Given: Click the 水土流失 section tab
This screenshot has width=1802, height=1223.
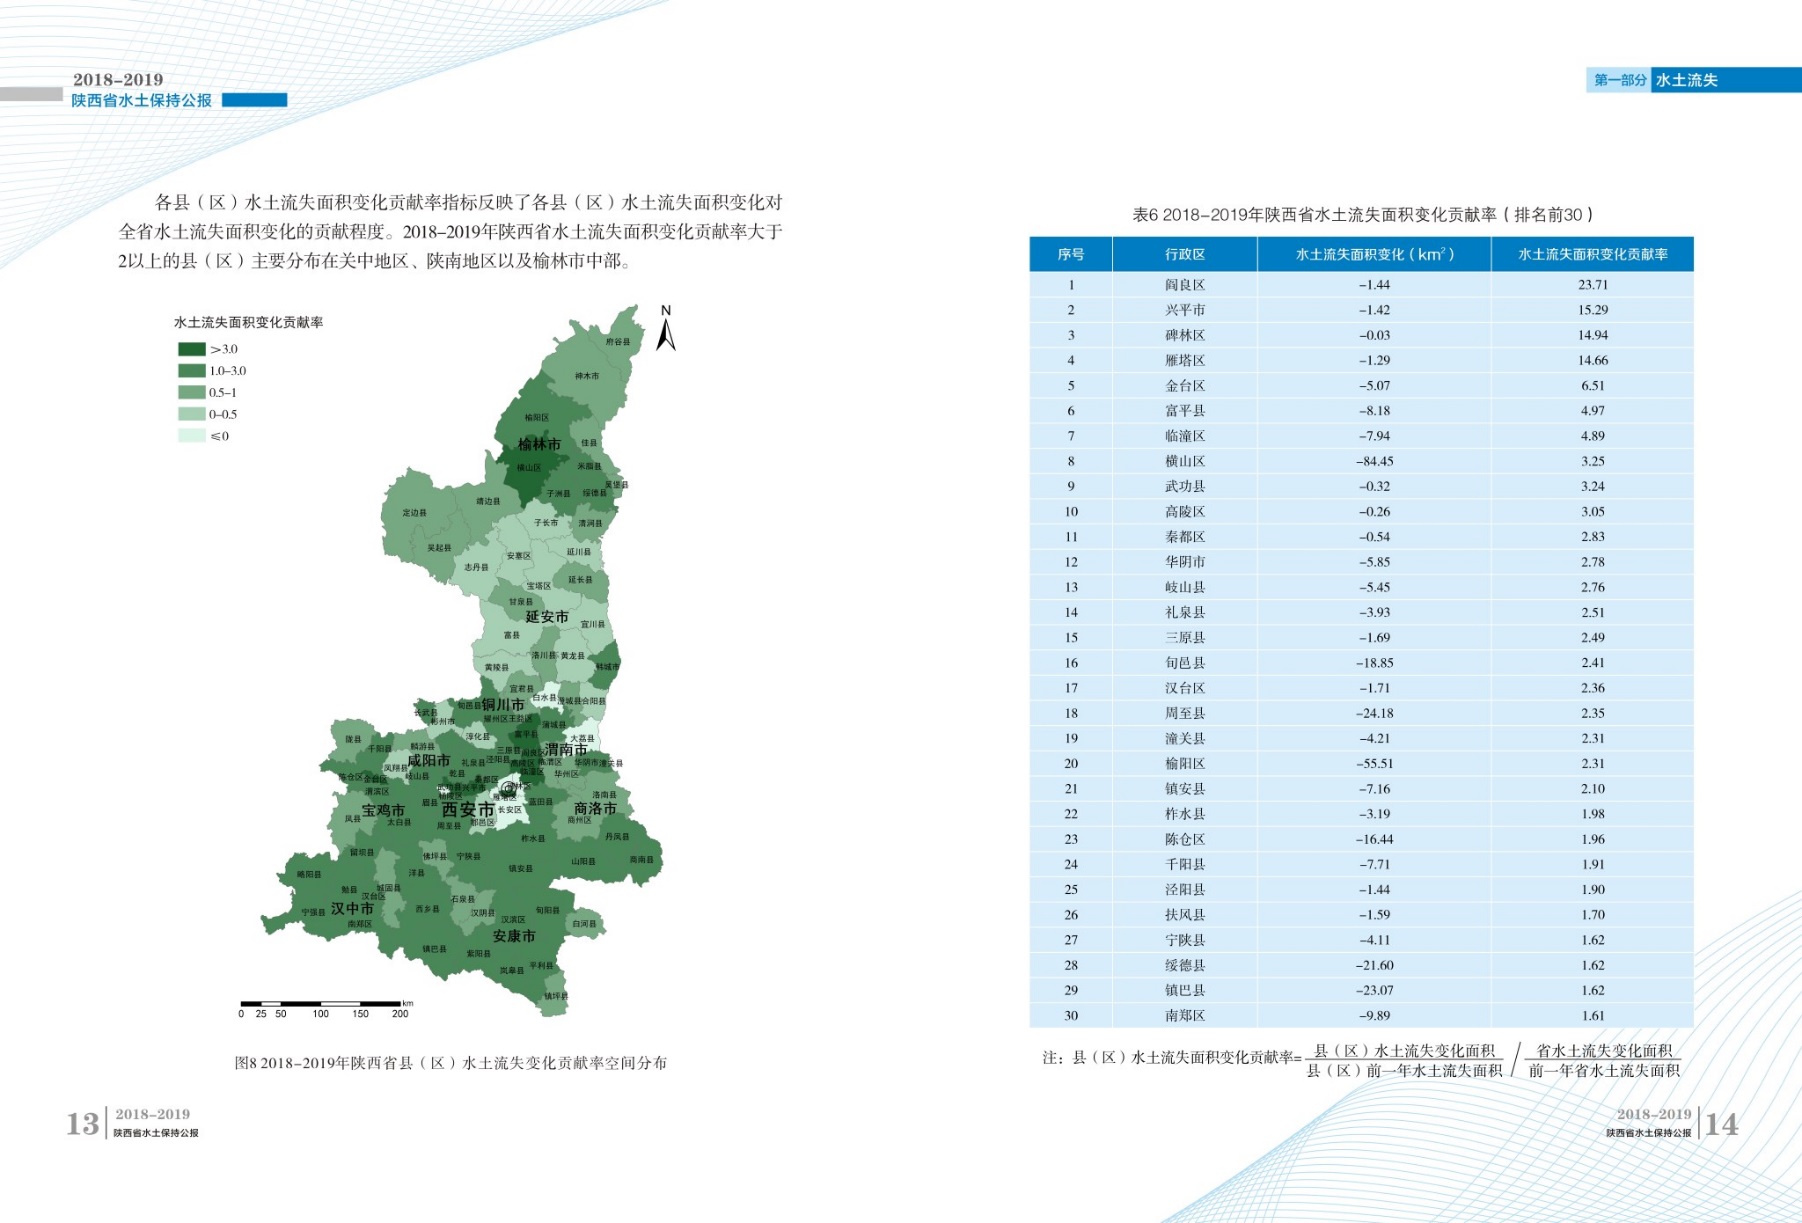Looking at the screenshot, I should click(1687, 80).
